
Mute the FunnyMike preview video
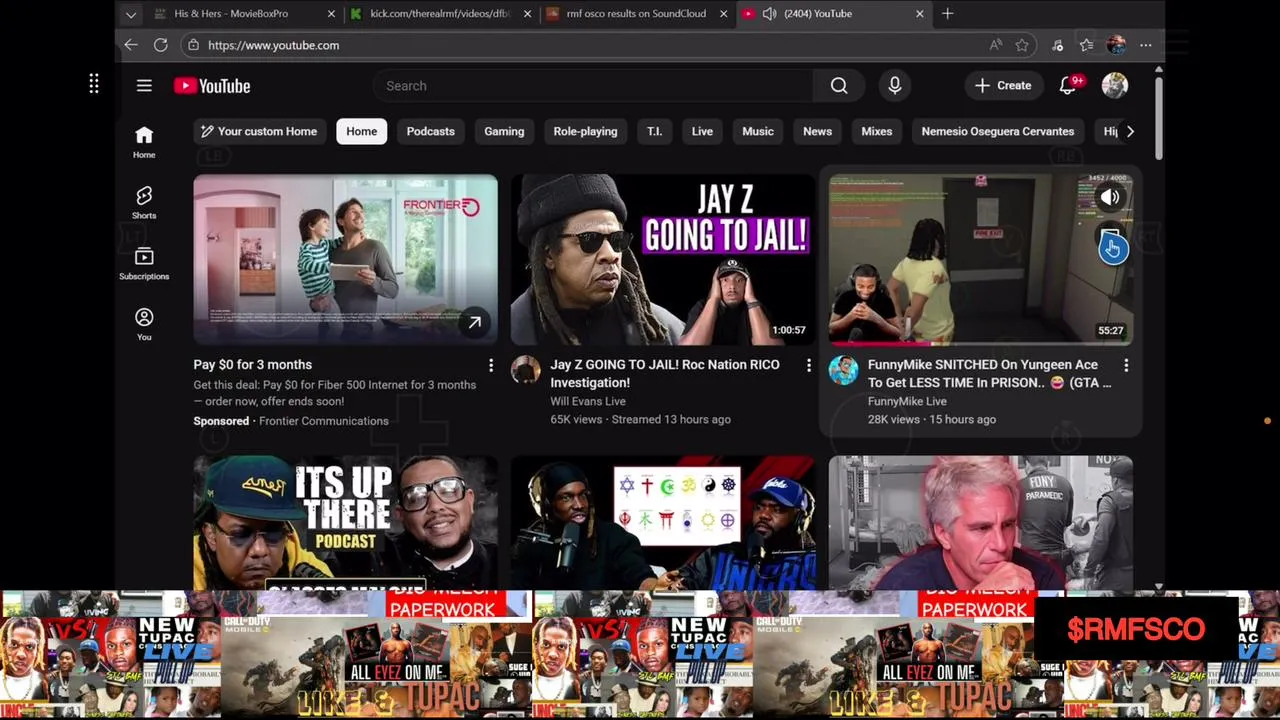pyautogui.click(x=1110, y=198)
